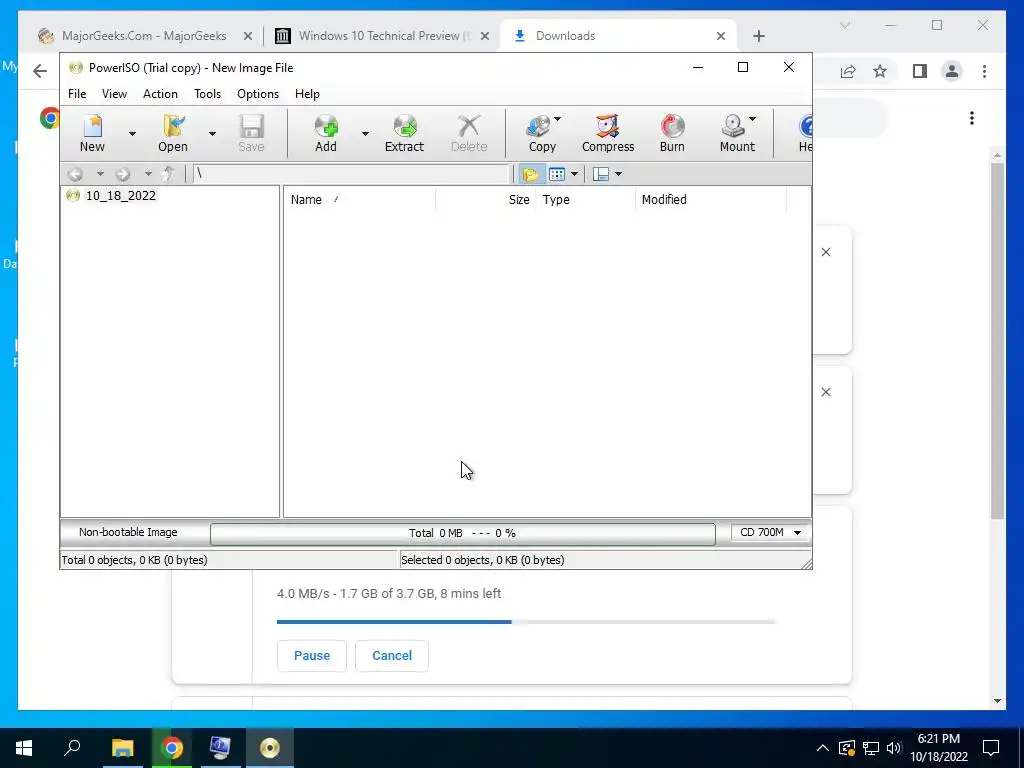The height and width of the screenshot is (768, 1024).
Task: Click the New image toolbar icon
Action: tap(92, 133)
